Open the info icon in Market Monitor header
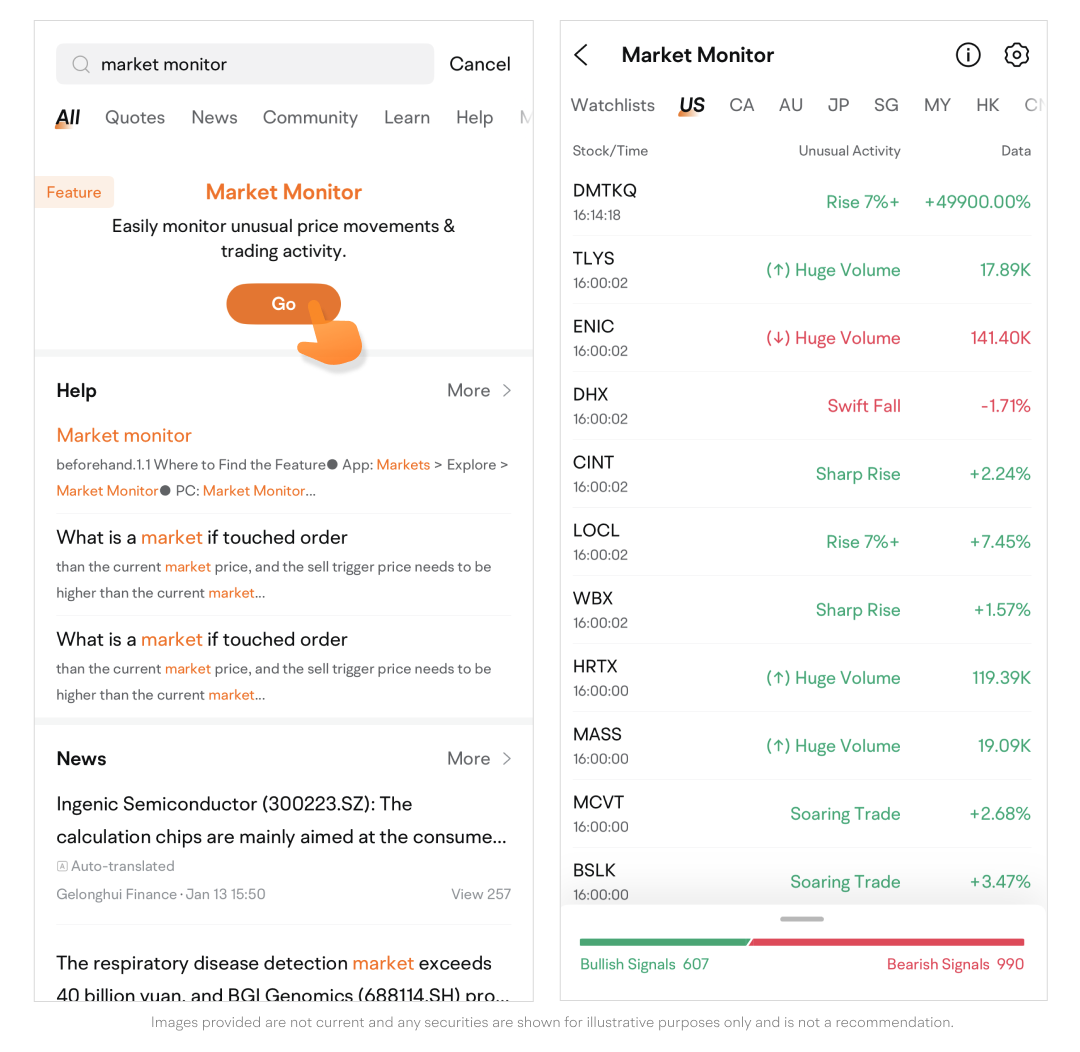The width and height of the screenshot is (1080, 1052). [x=968, y=55]
